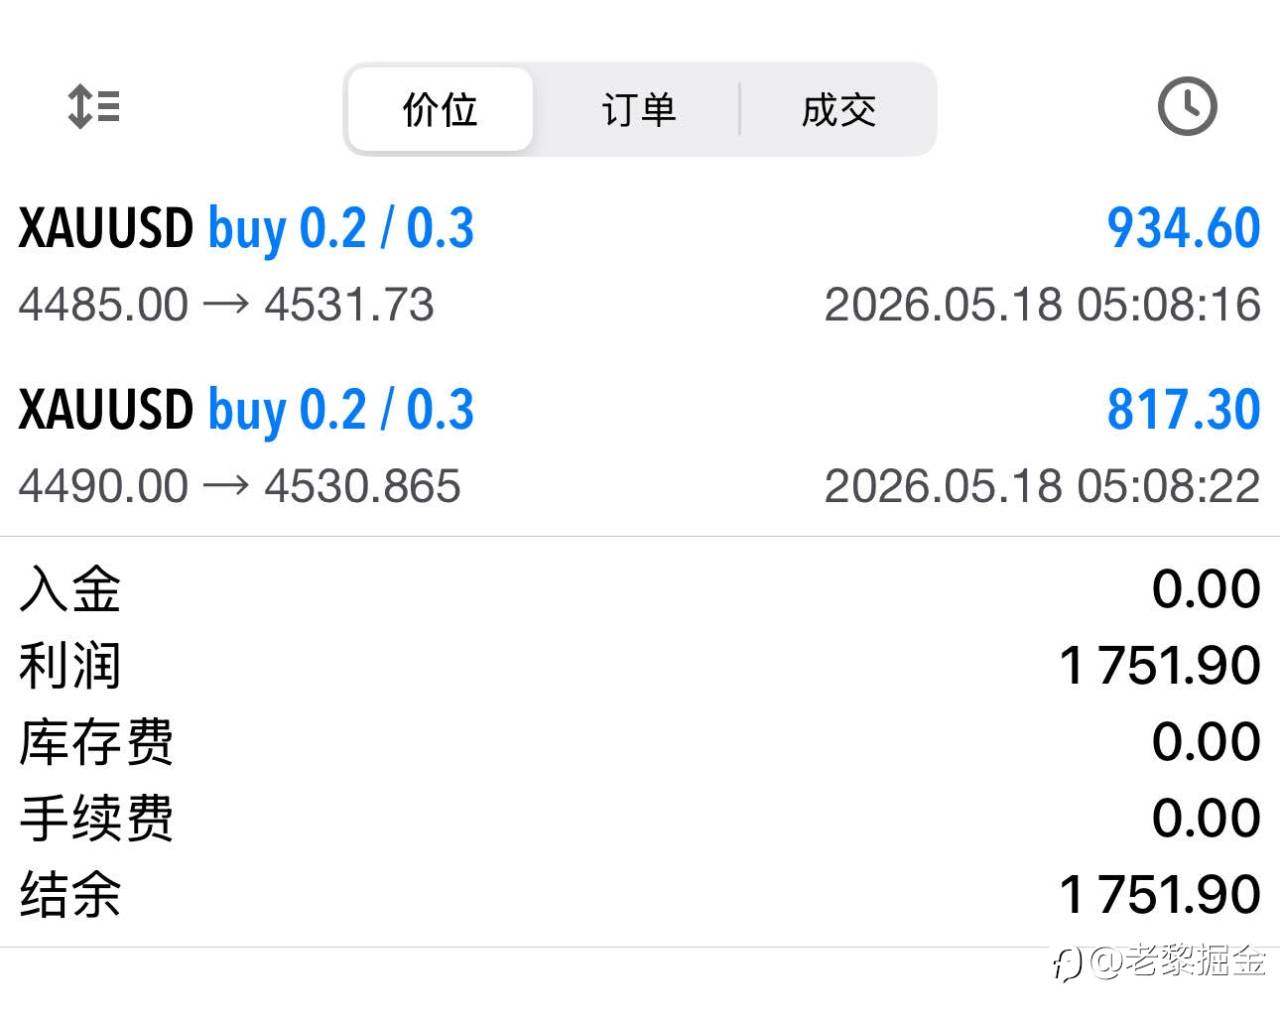This screenshot has height=1019, width=1280.
Task: Switch to the 价位 tab
Action: pos(440,109)
